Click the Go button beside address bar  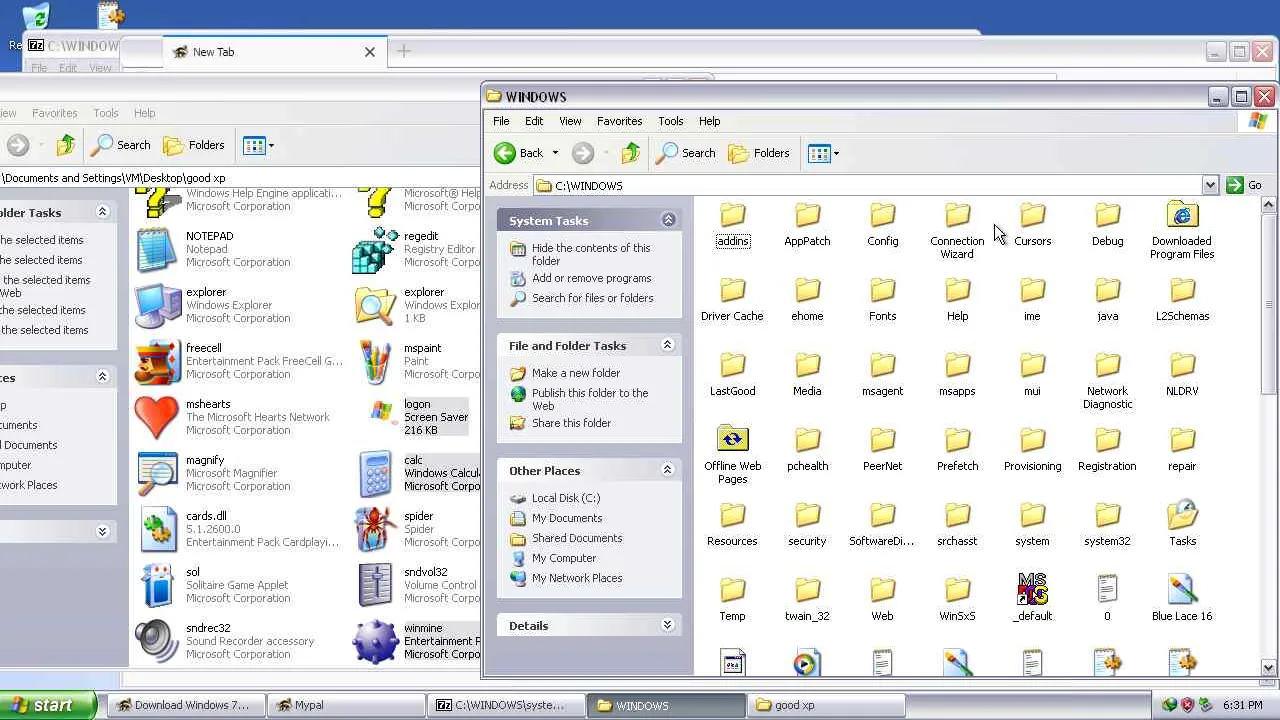(1245, 185)
